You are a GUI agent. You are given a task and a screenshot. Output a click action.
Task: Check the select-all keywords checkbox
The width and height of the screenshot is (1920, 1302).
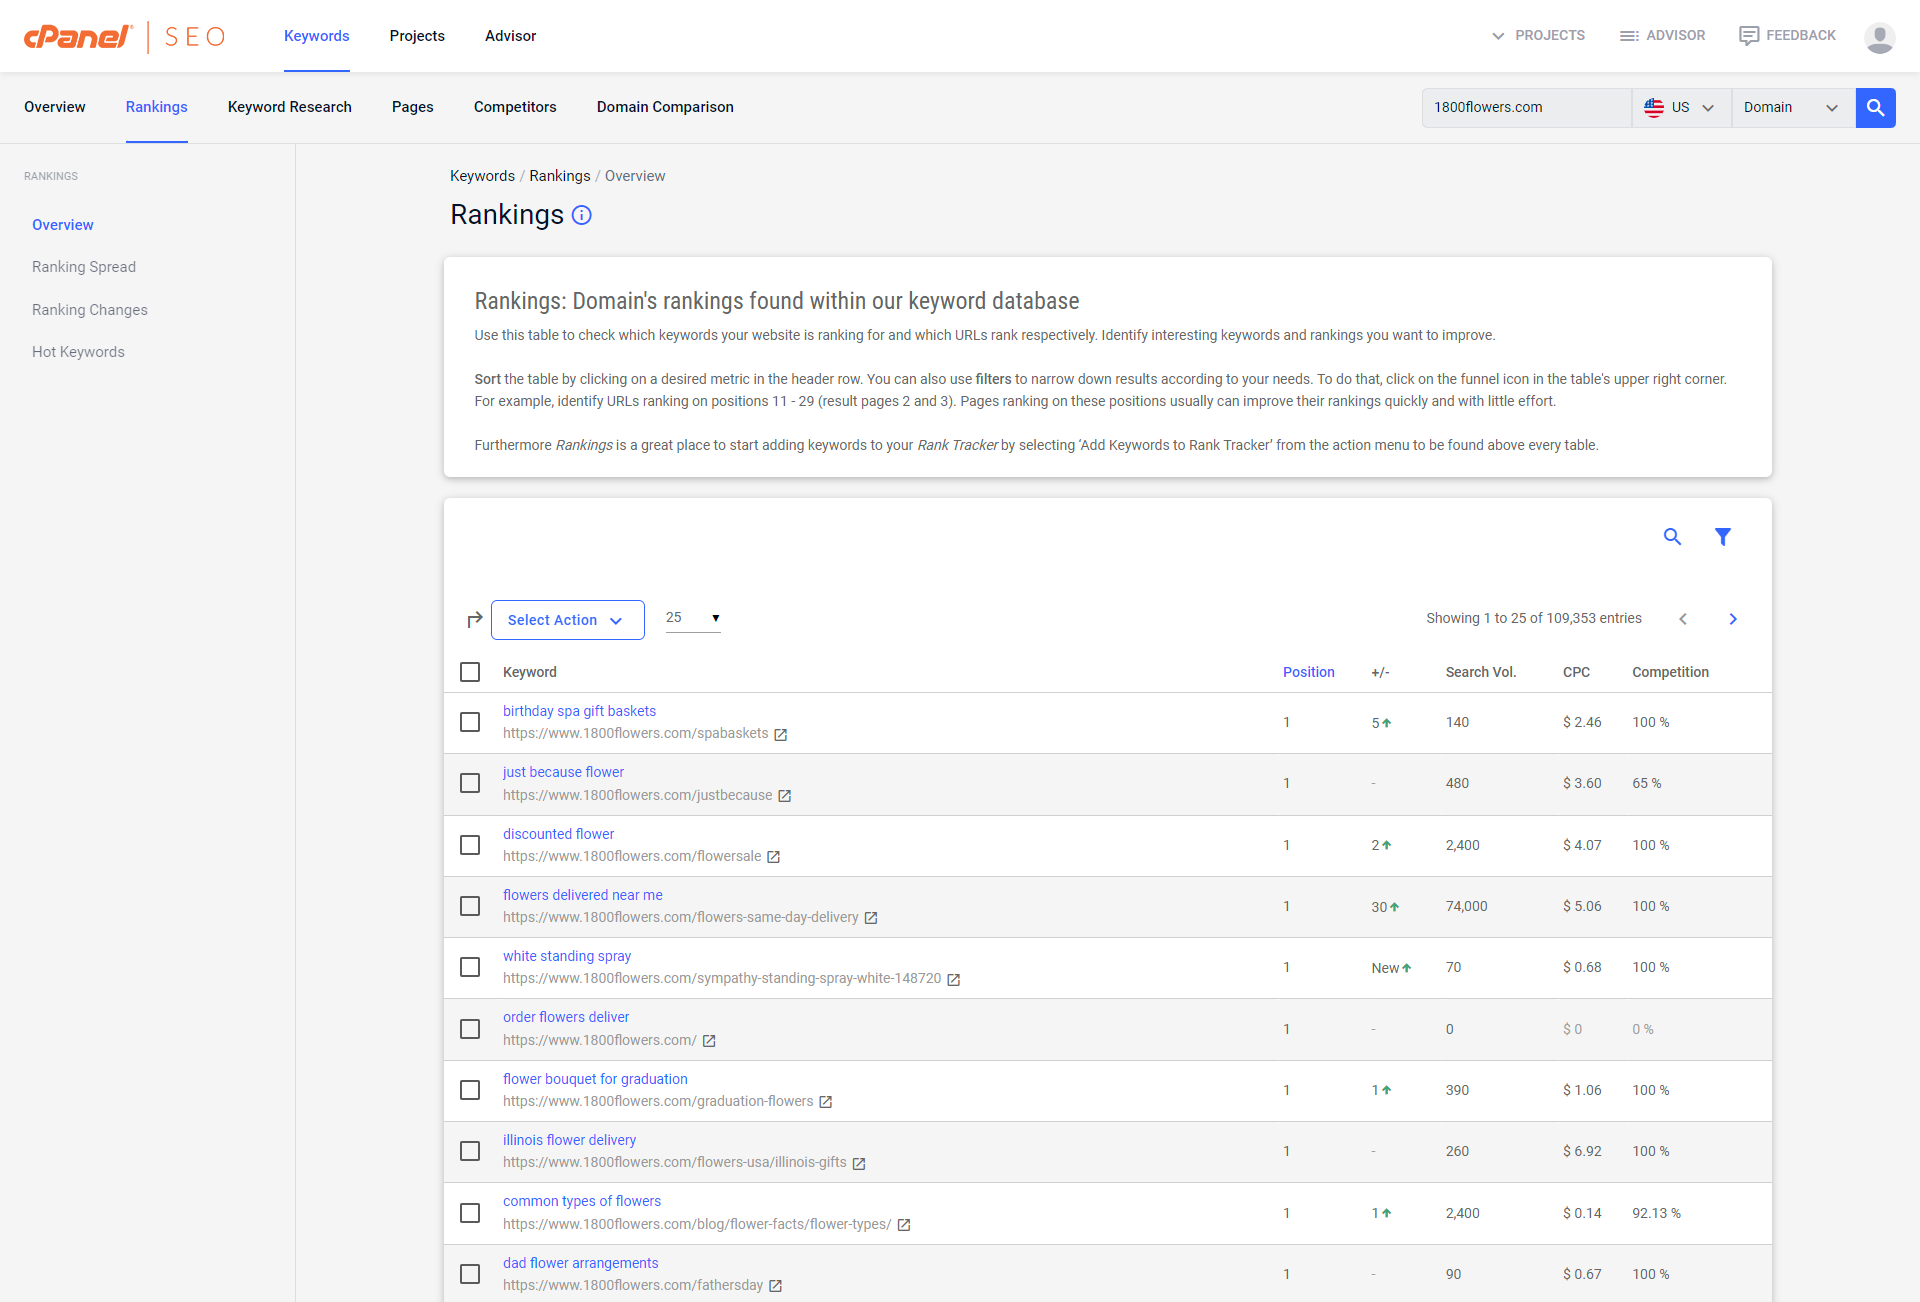(470, 672)
